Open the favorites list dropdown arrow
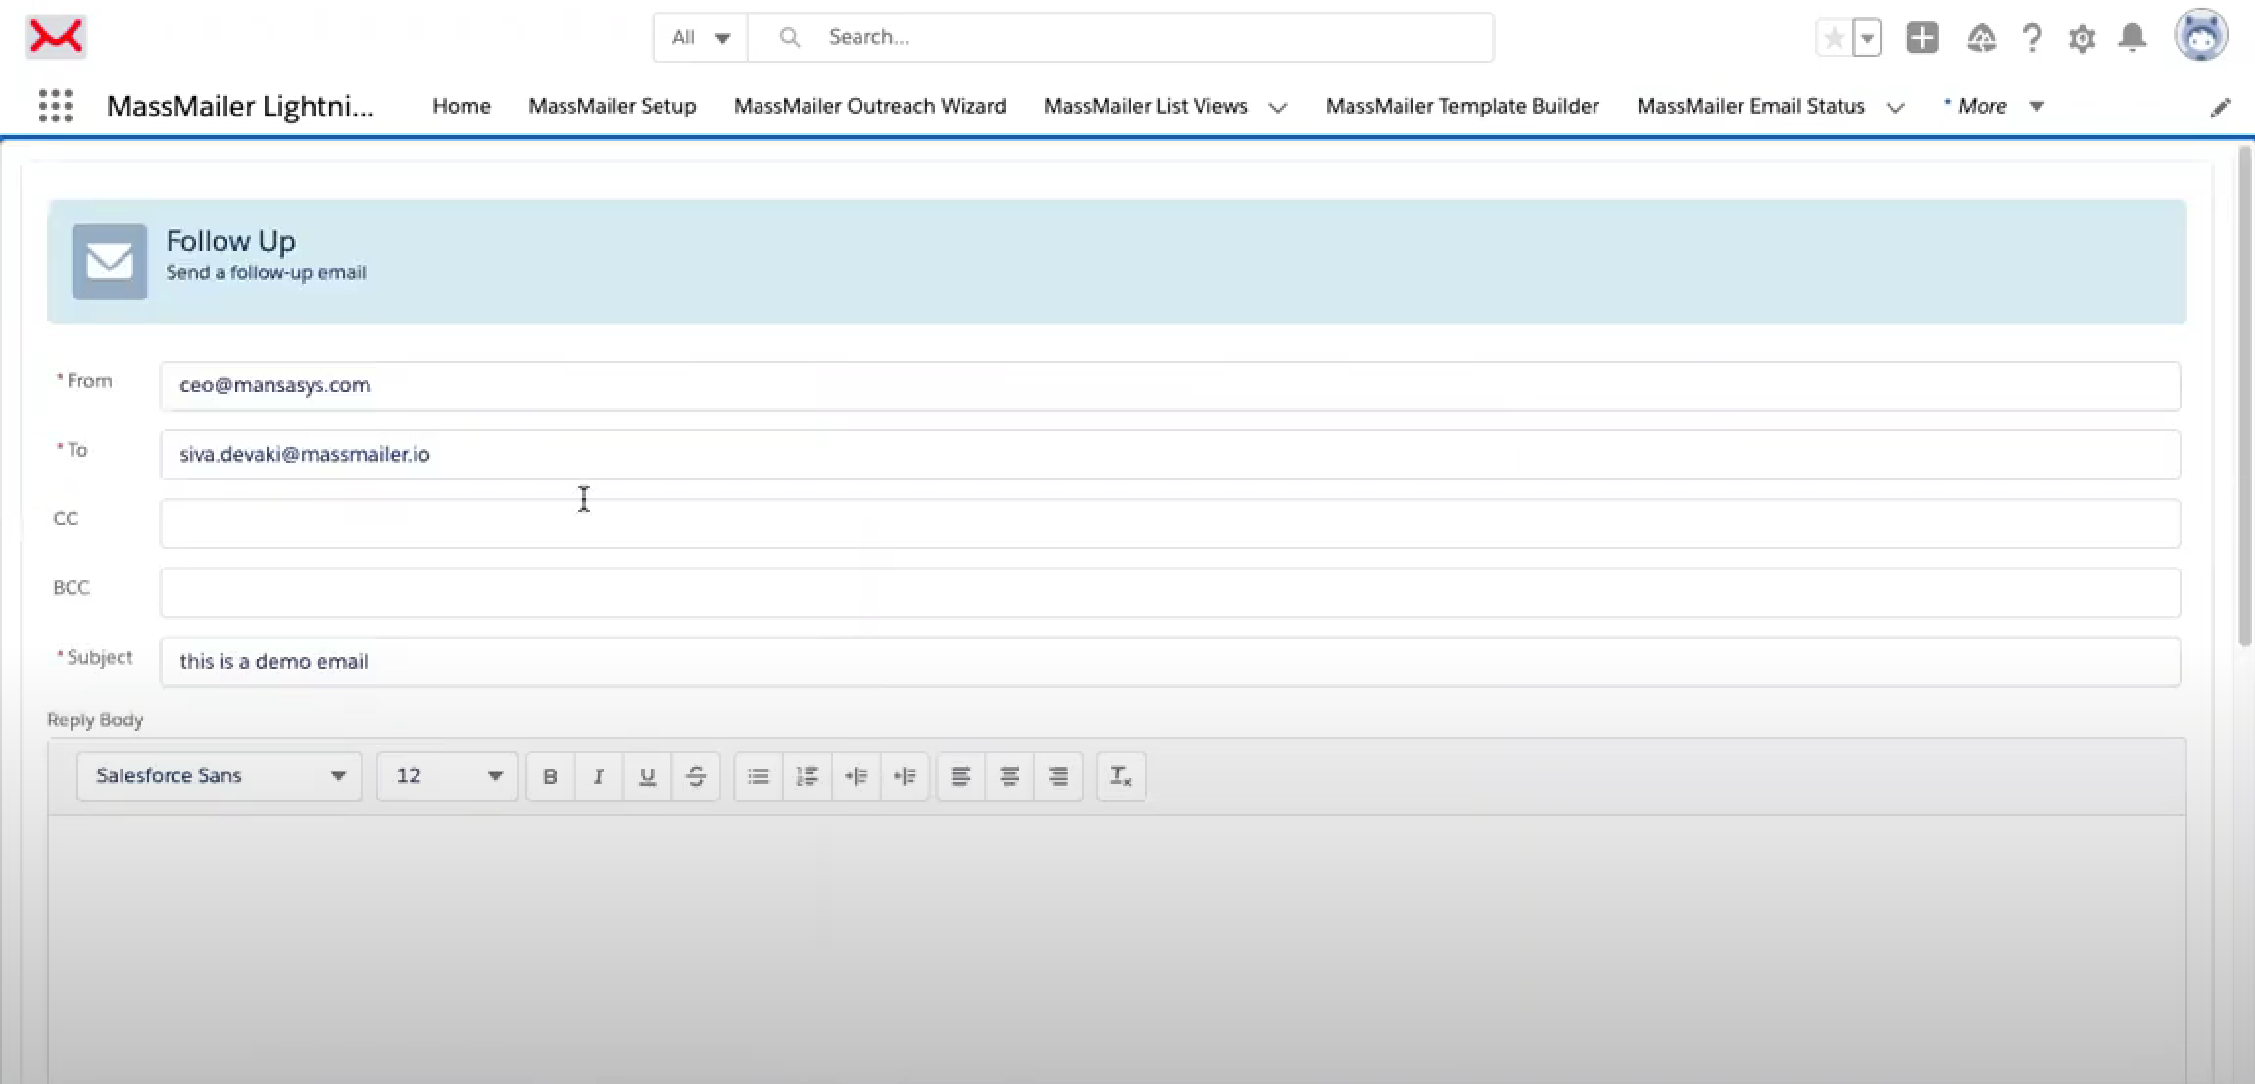2255x1084 pixels. (x=1867, y=38)
